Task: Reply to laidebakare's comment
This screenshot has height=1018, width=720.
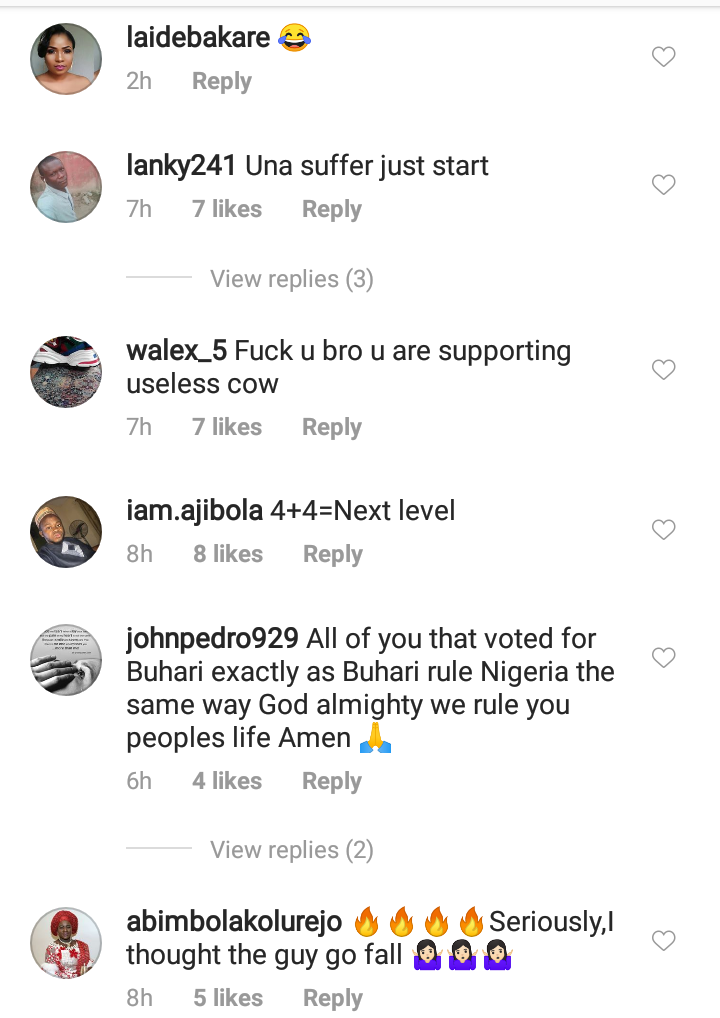Action: 222,82
